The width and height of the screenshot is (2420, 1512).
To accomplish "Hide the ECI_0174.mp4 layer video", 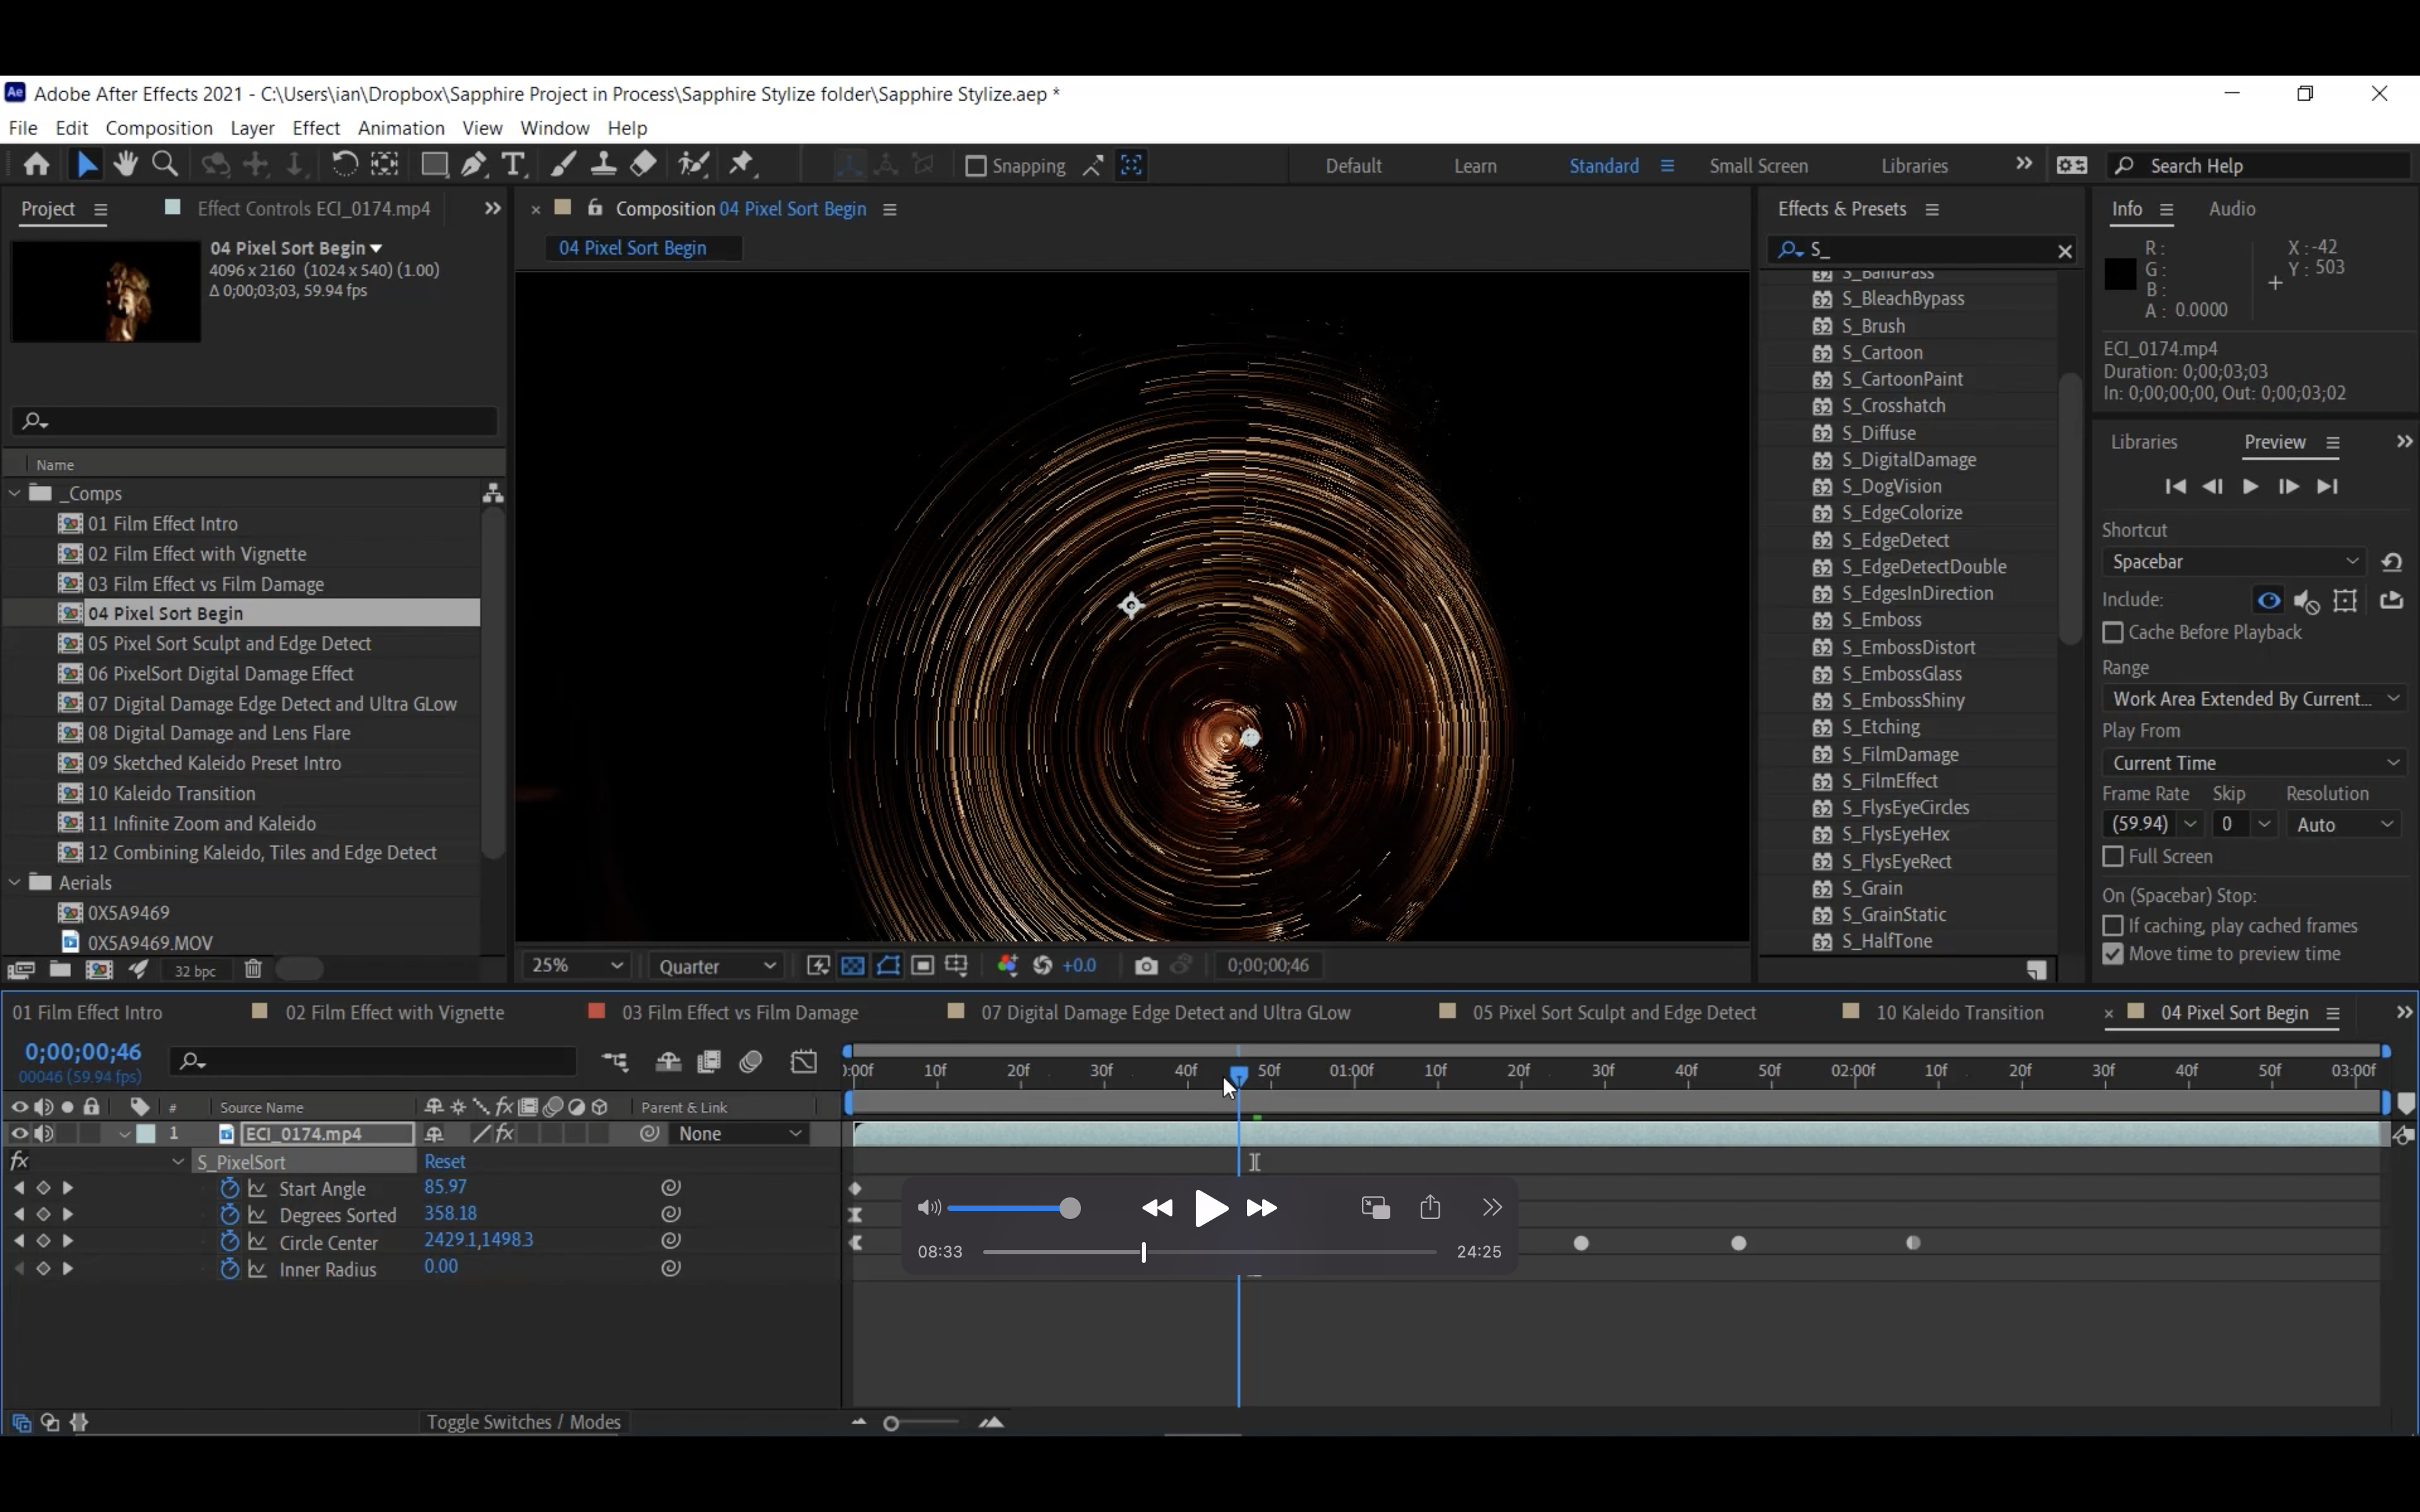I will 18,1134.
